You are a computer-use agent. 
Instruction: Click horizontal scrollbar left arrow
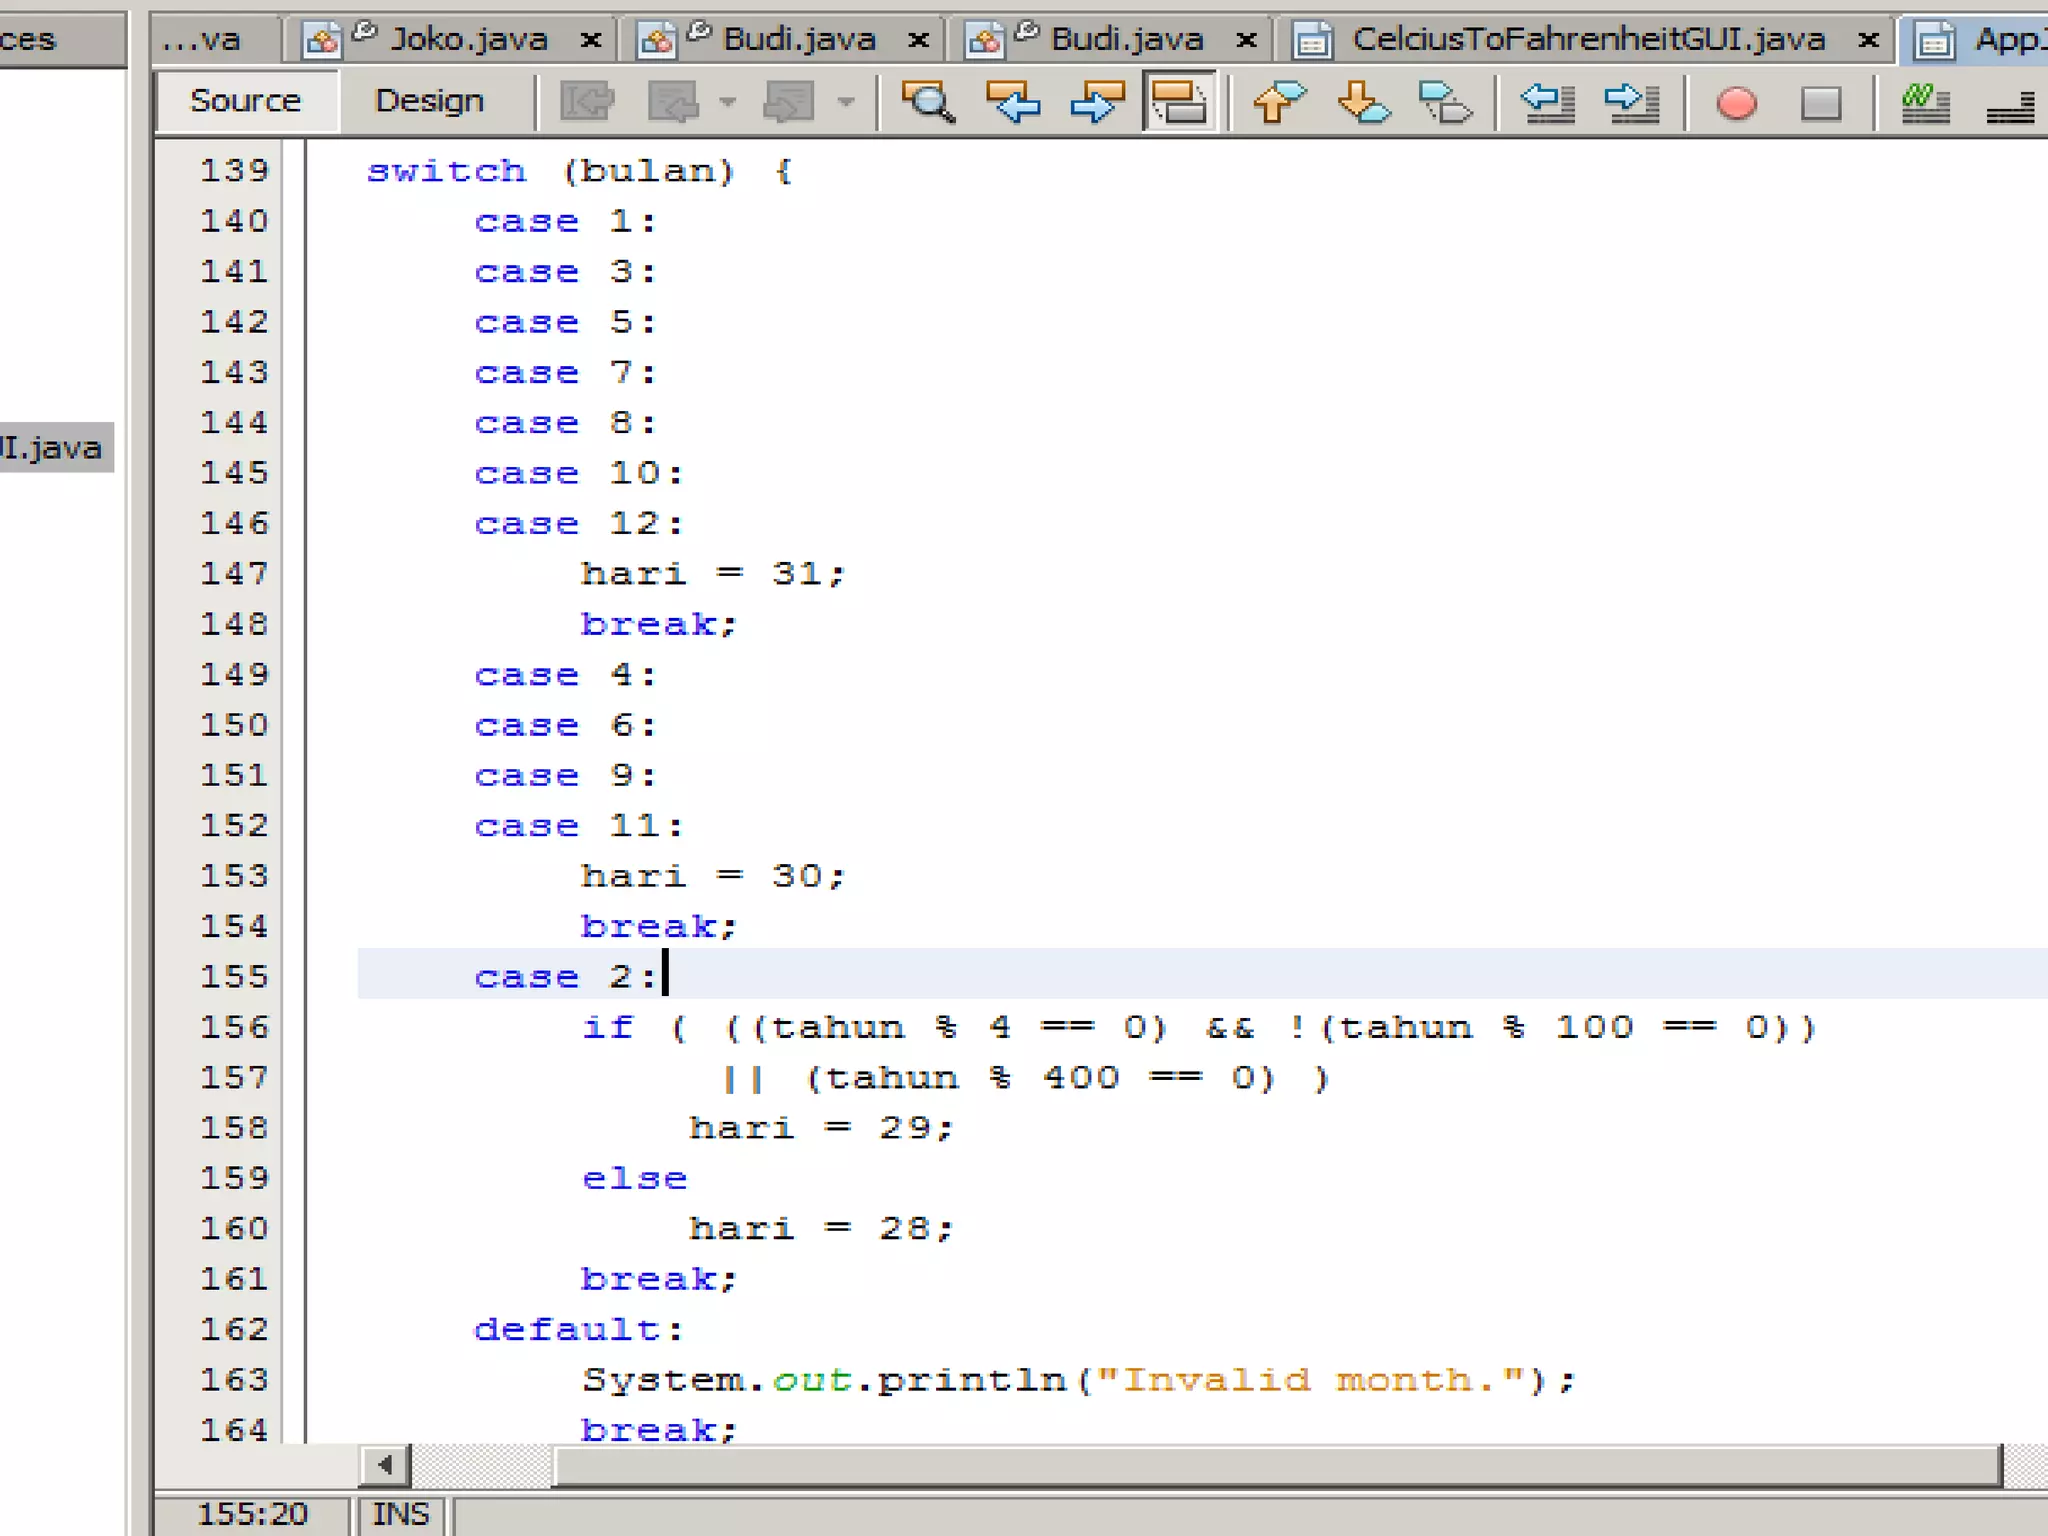(385, 1466)
